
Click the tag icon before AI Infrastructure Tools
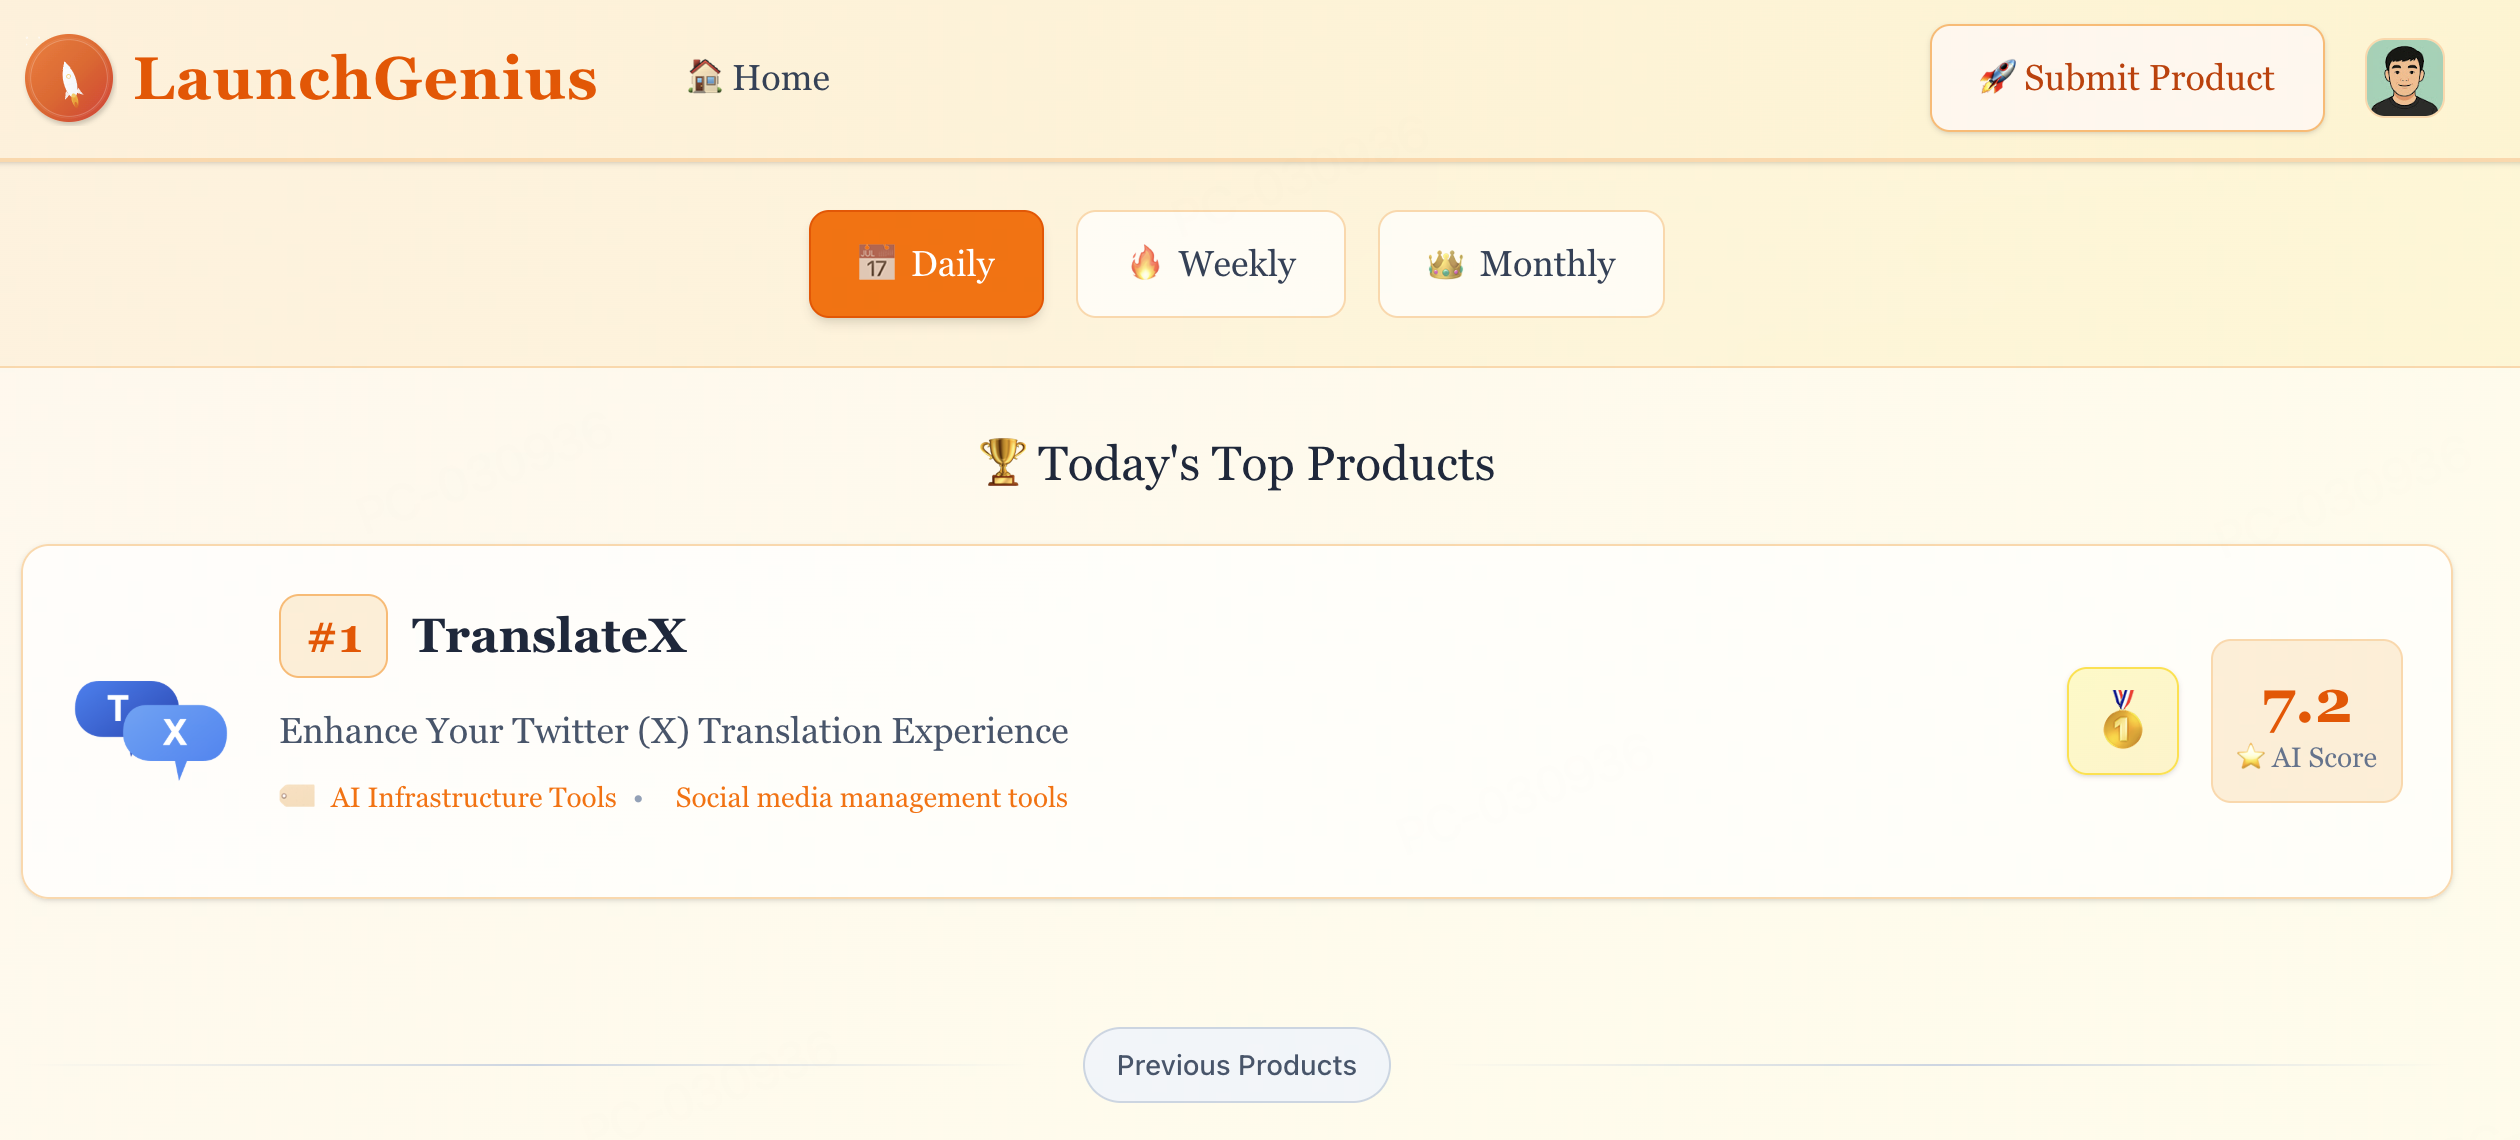tap(298, 797)
